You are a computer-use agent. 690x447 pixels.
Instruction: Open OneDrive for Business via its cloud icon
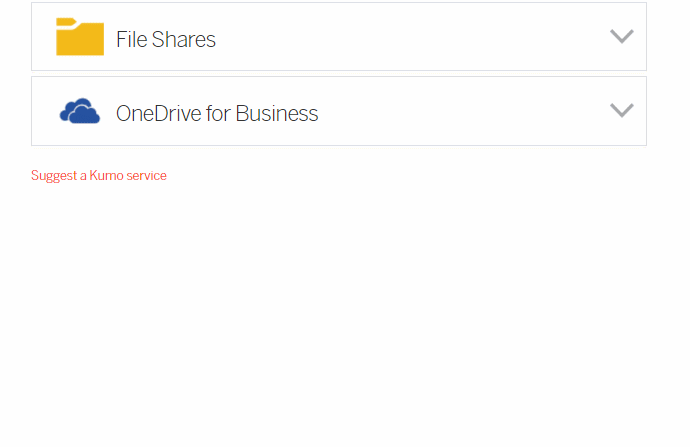(80, 111)
